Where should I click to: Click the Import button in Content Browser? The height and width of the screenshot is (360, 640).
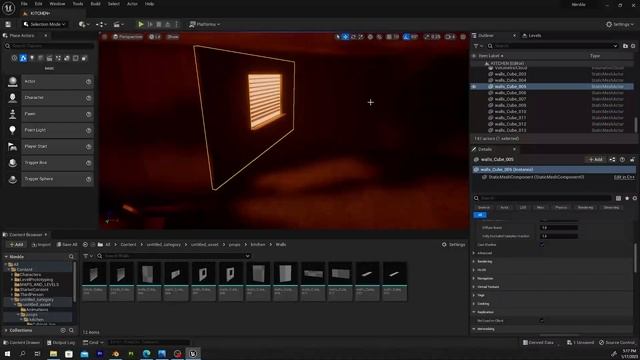coord(41,244)
